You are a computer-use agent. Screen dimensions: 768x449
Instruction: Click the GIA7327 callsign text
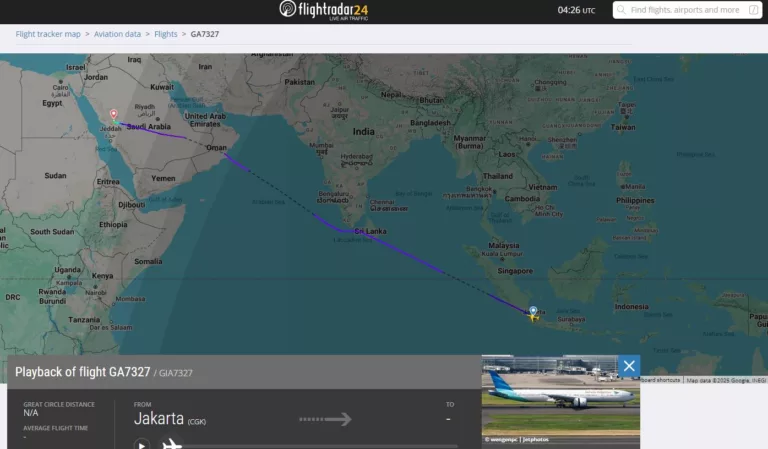coord(175,373)
